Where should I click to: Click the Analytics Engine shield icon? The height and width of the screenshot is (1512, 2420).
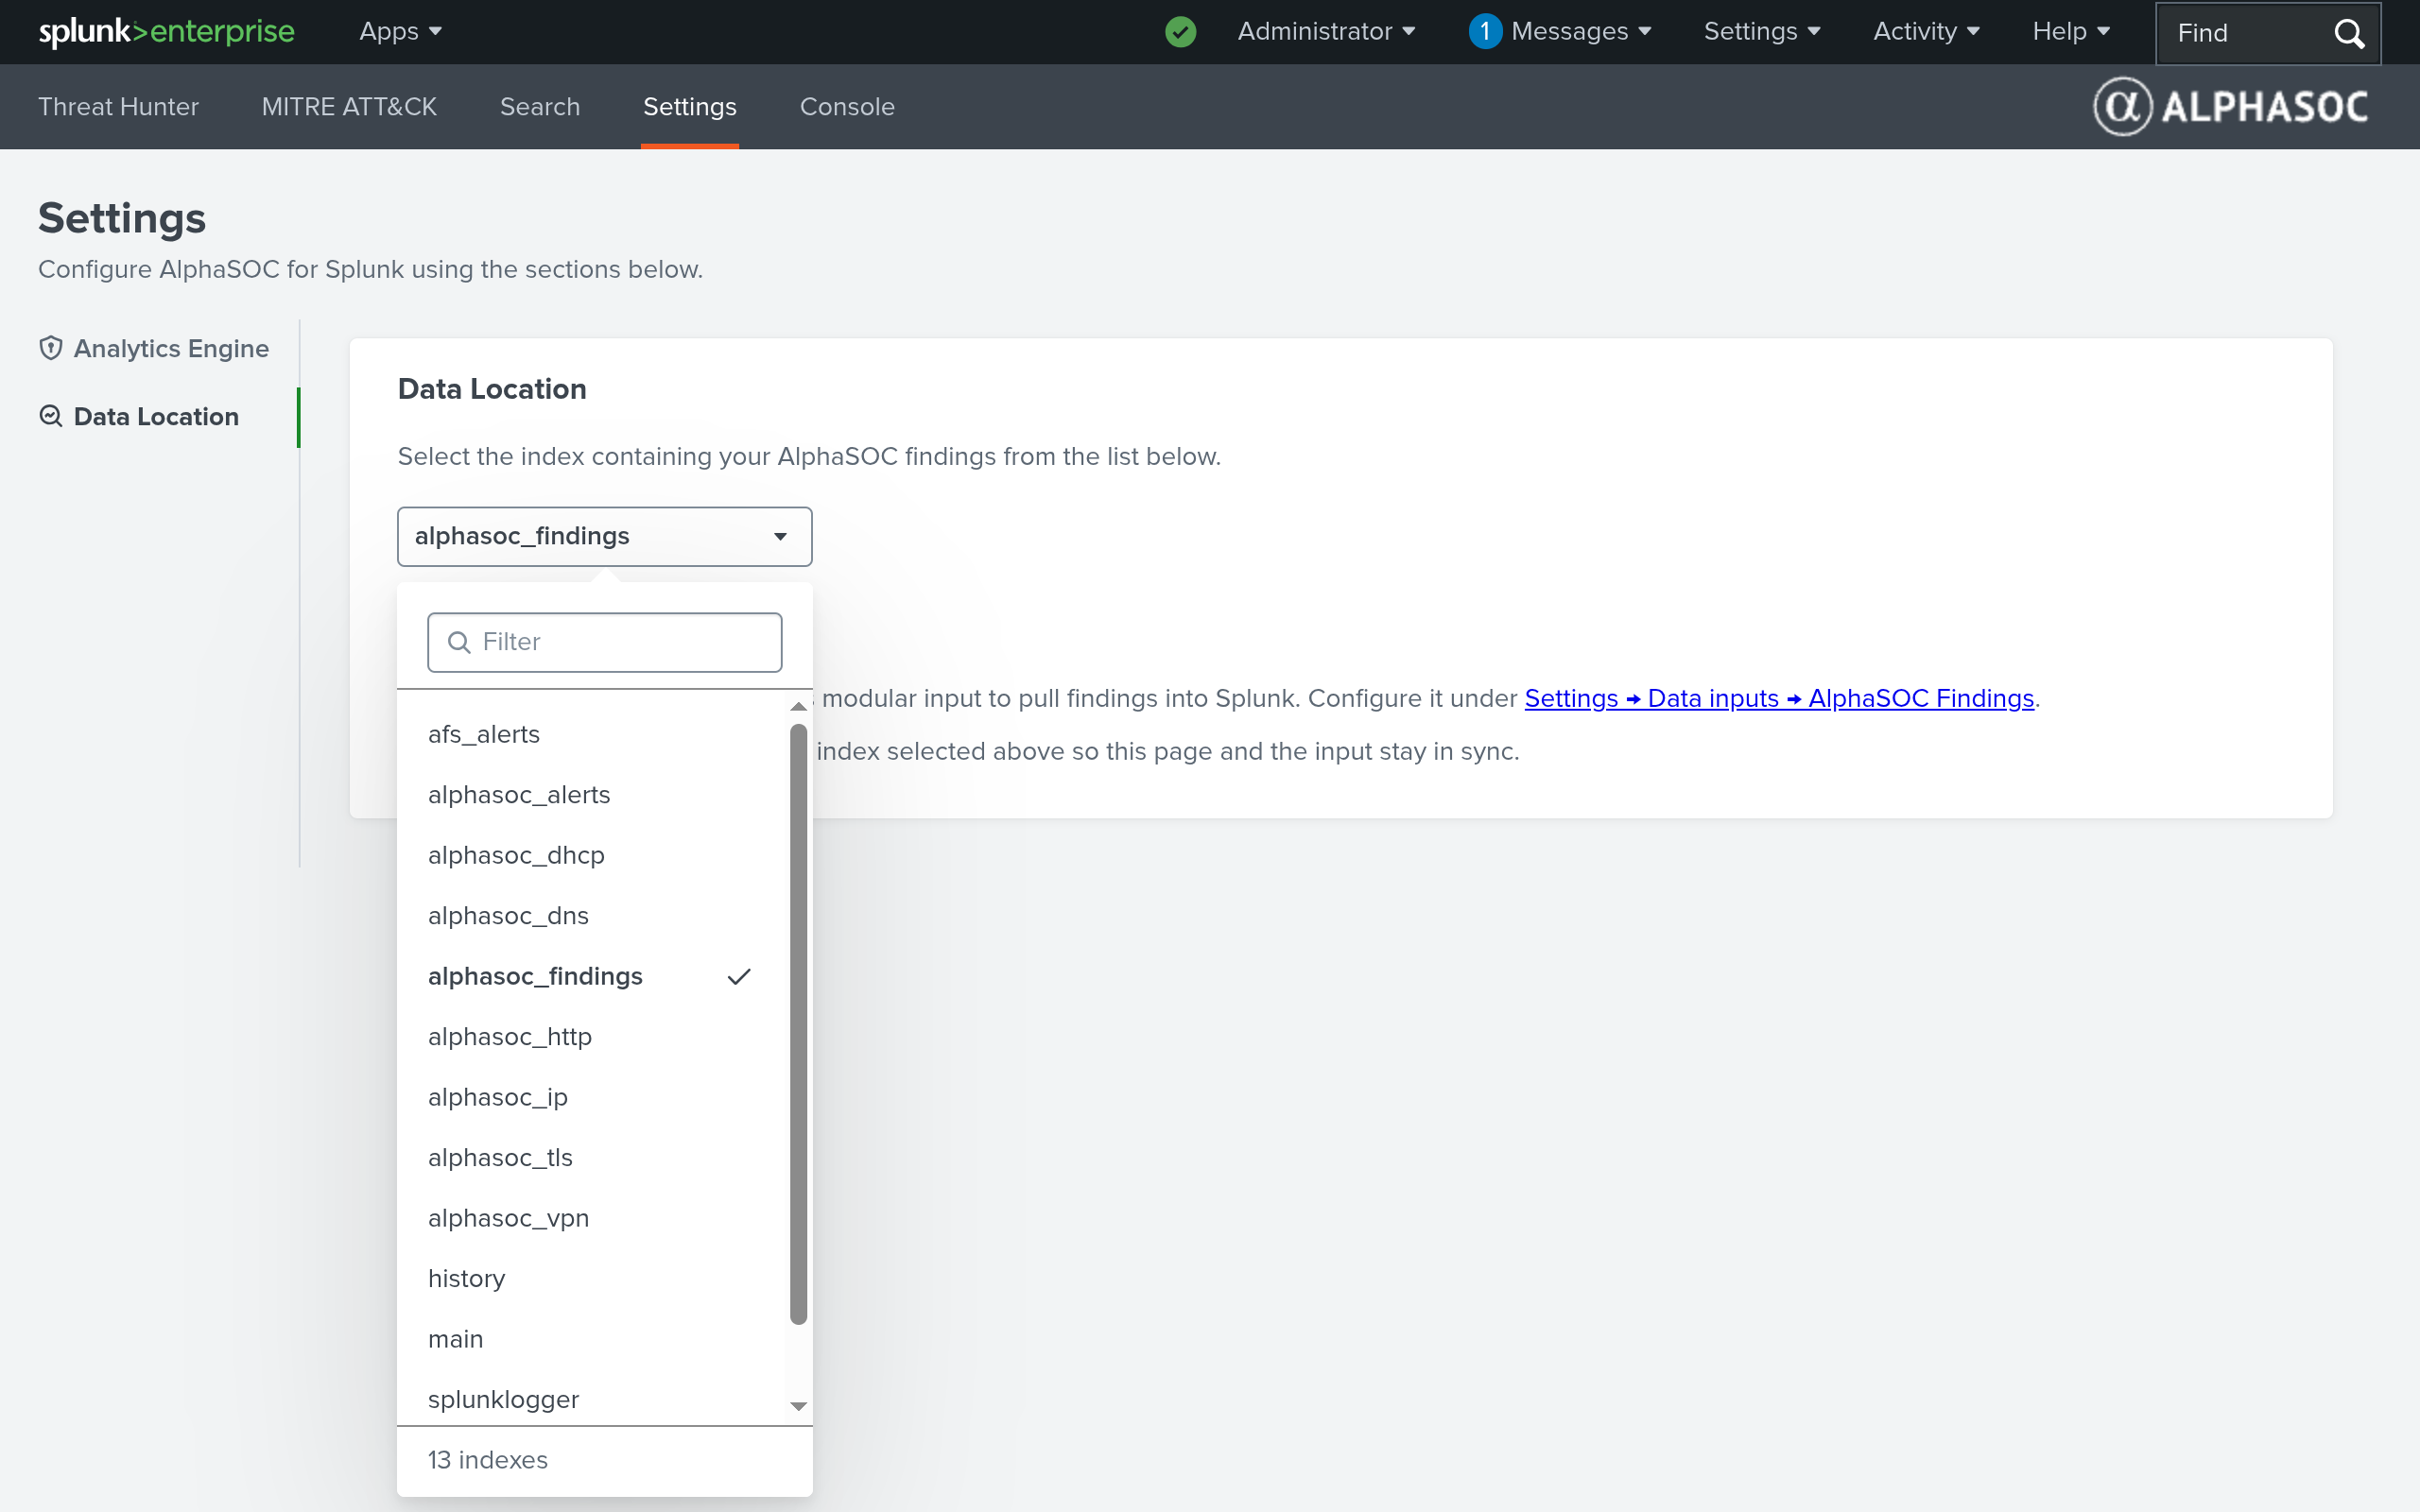pos(51,348)
